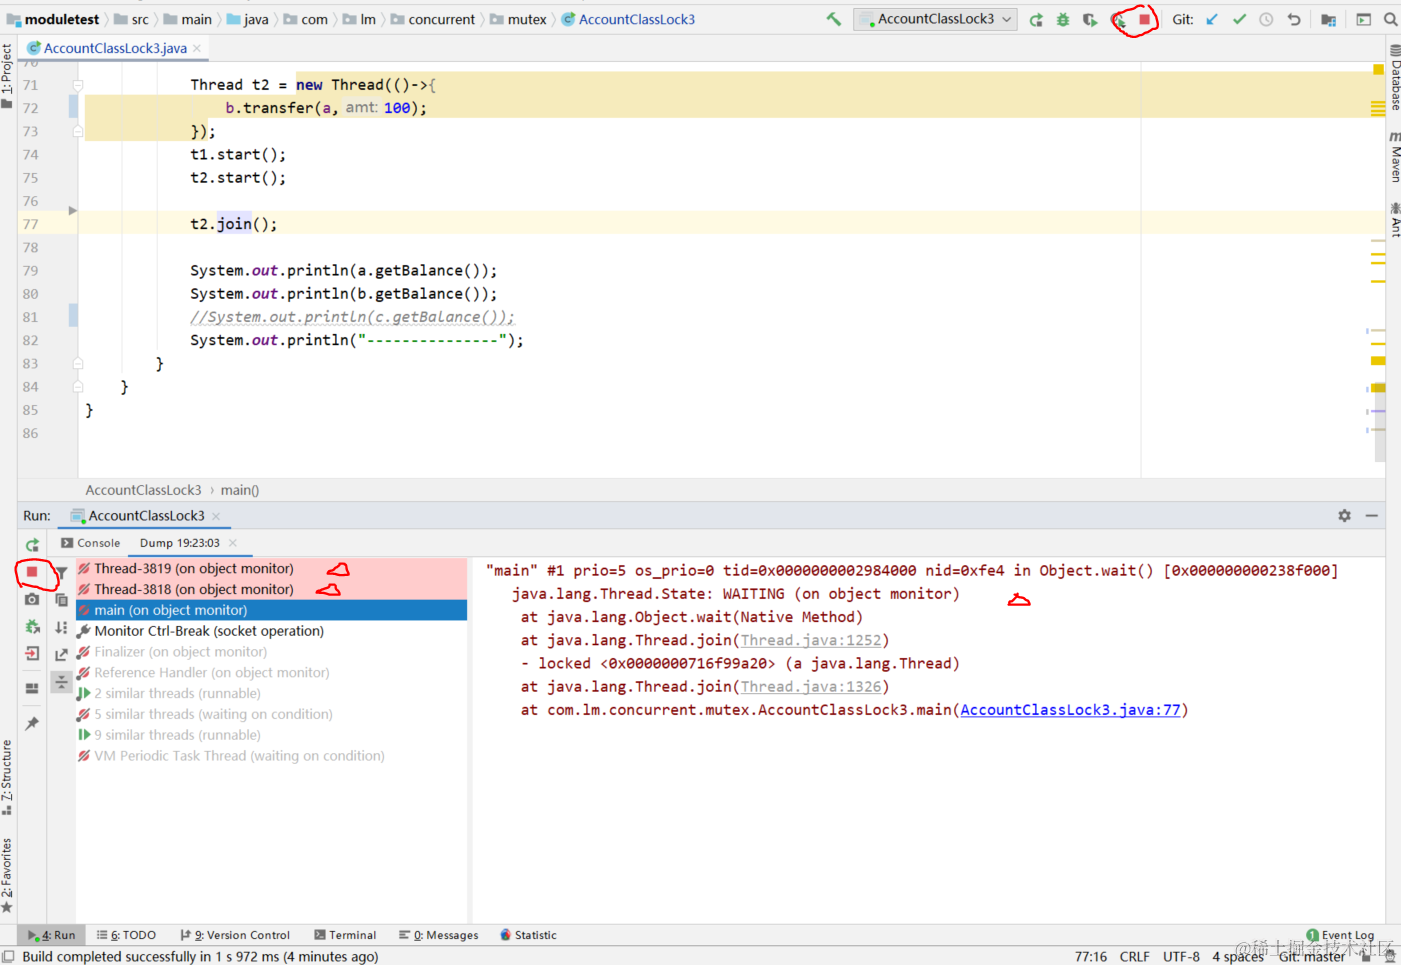Select the main thread entry

pyautogui.click(x=271, y=610)
